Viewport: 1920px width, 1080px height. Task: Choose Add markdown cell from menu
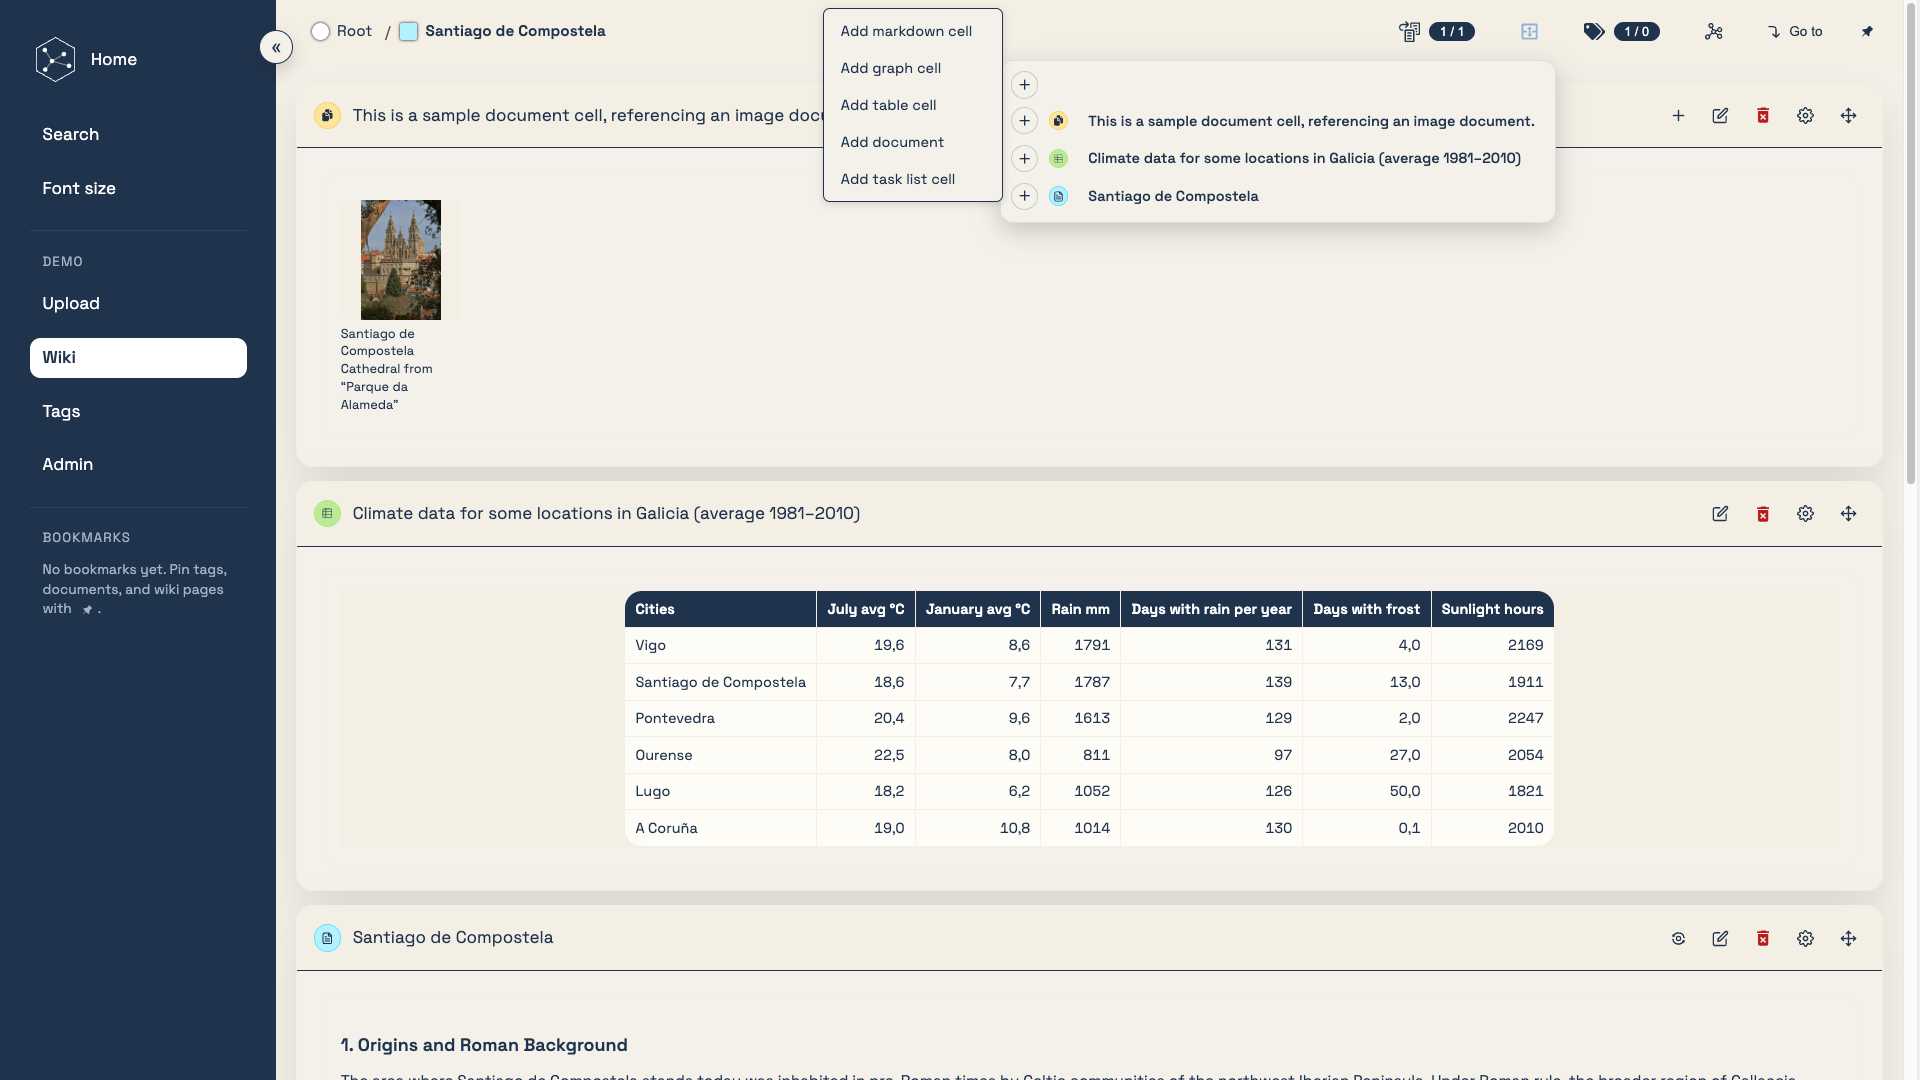point(906,31)
